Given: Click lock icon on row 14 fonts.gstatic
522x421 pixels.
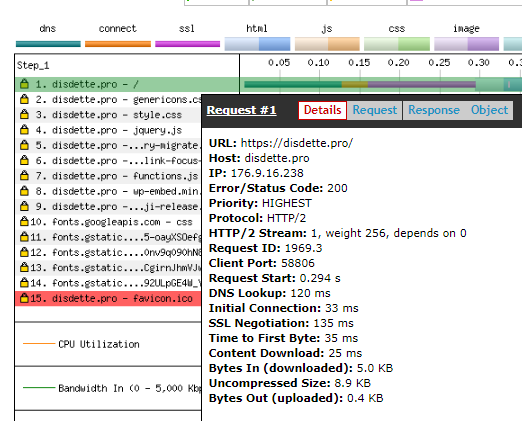Looking at the screenshot, I should tap(24, 283).
